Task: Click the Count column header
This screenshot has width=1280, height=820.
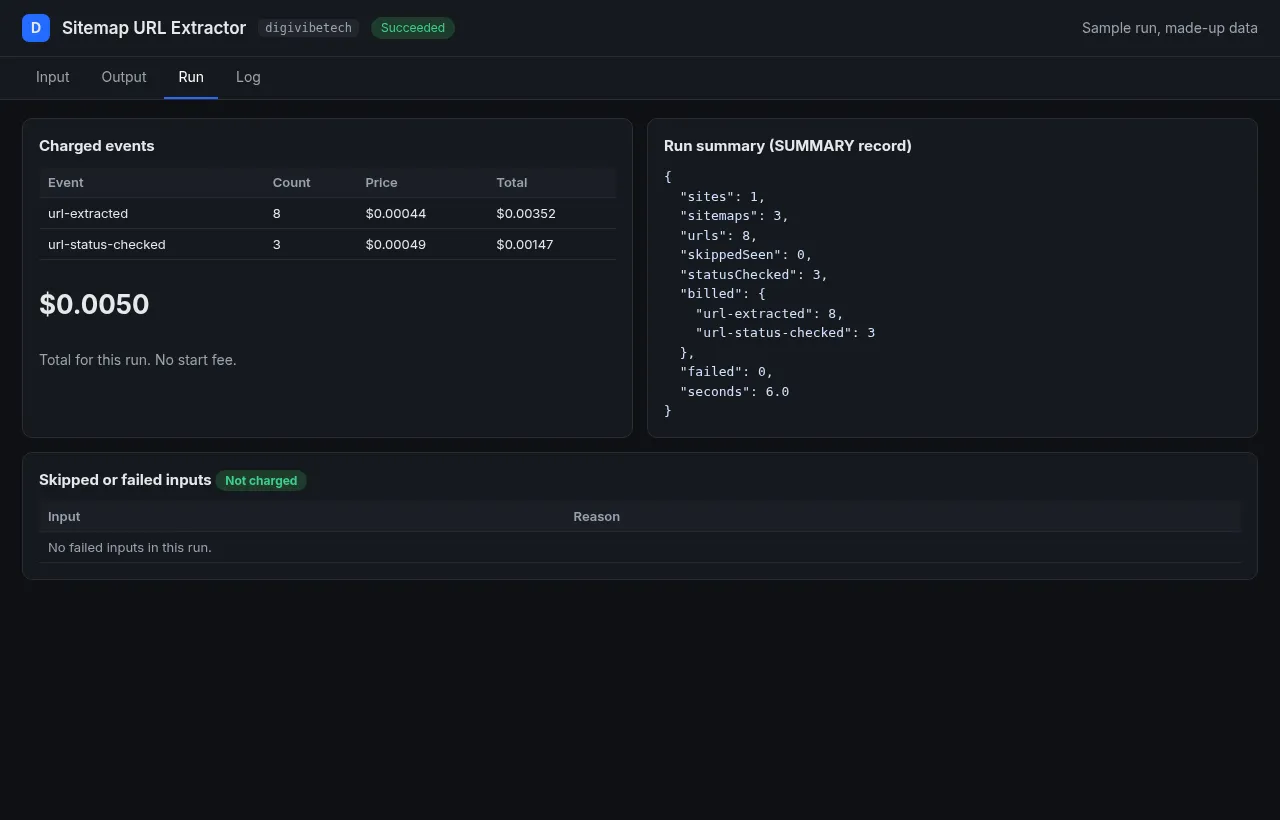Action: [292, 183]
